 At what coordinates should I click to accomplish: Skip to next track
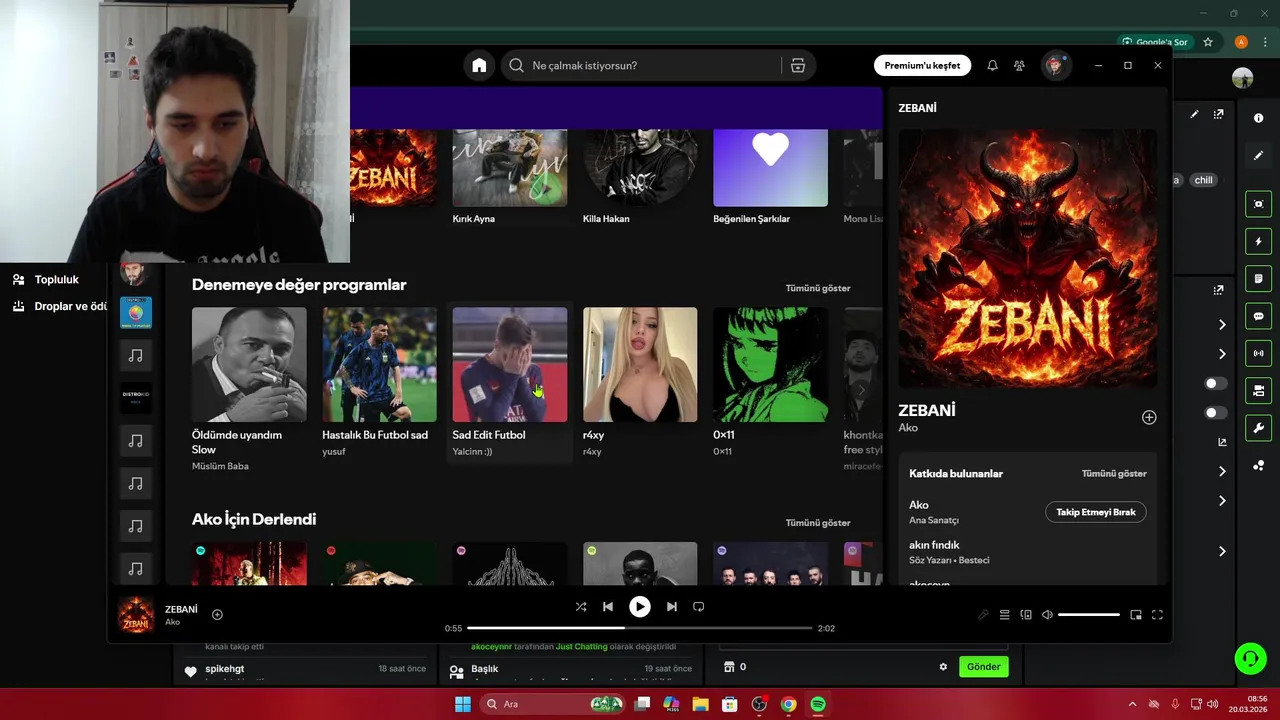pos(672,606)
